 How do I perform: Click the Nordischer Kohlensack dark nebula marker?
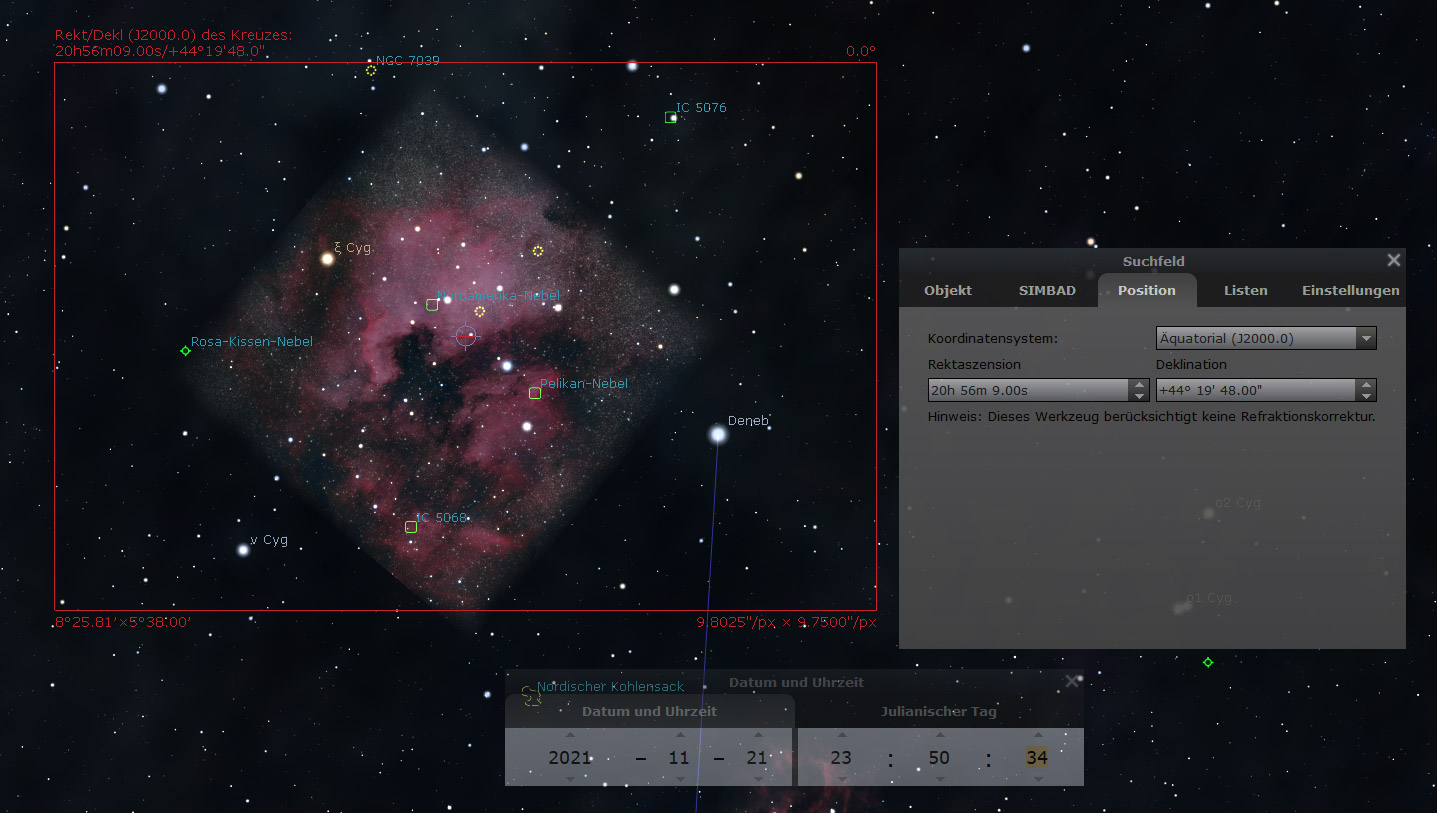531,695
